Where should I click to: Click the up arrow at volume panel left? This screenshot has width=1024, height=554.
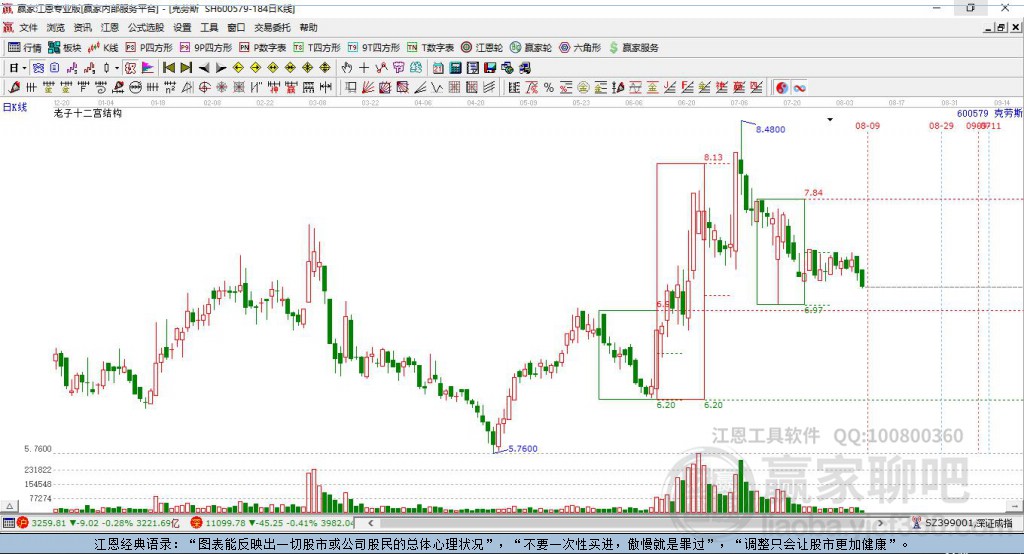[9, 506]
